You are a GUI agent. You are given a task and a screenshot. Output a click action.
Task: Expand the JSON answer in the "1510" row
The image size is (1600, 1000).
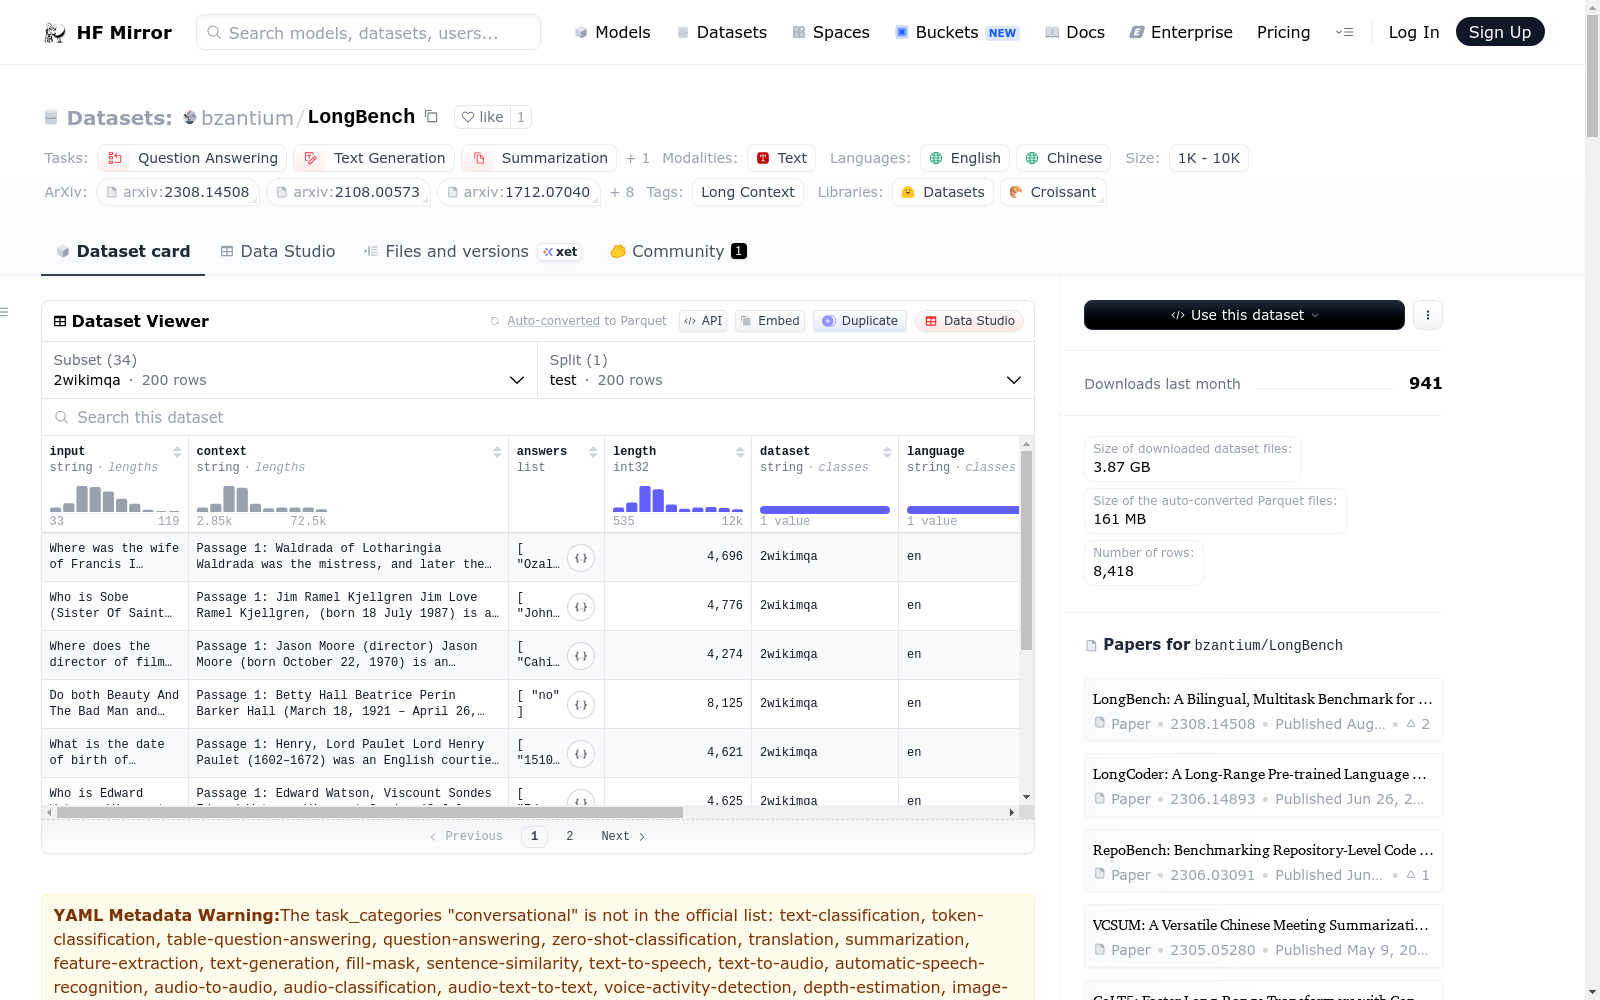tap(581, 753)
